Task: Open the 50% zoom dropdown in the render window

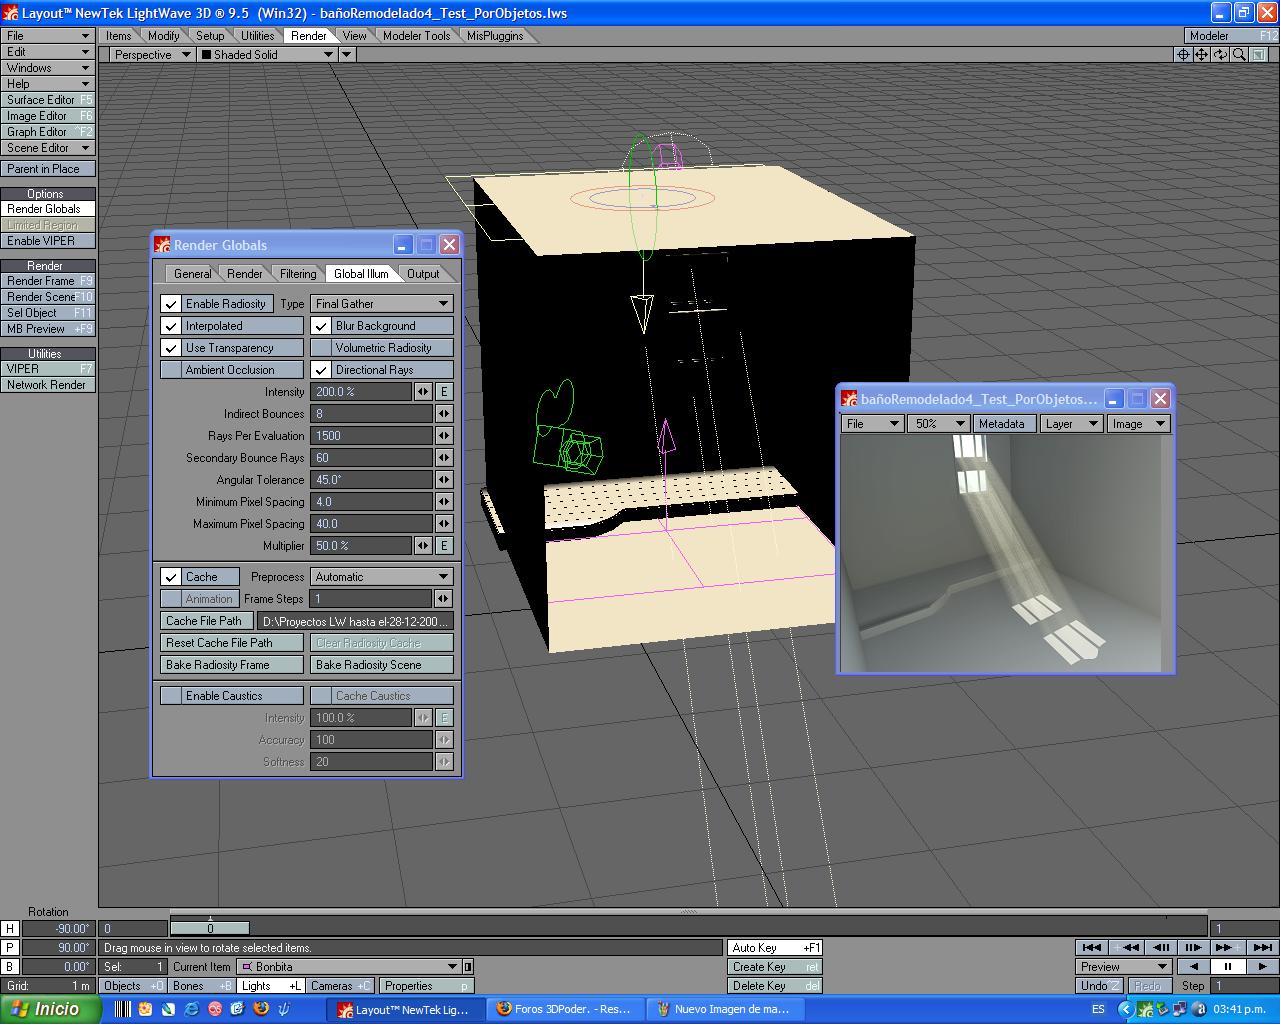Action: tap(939, 424)
